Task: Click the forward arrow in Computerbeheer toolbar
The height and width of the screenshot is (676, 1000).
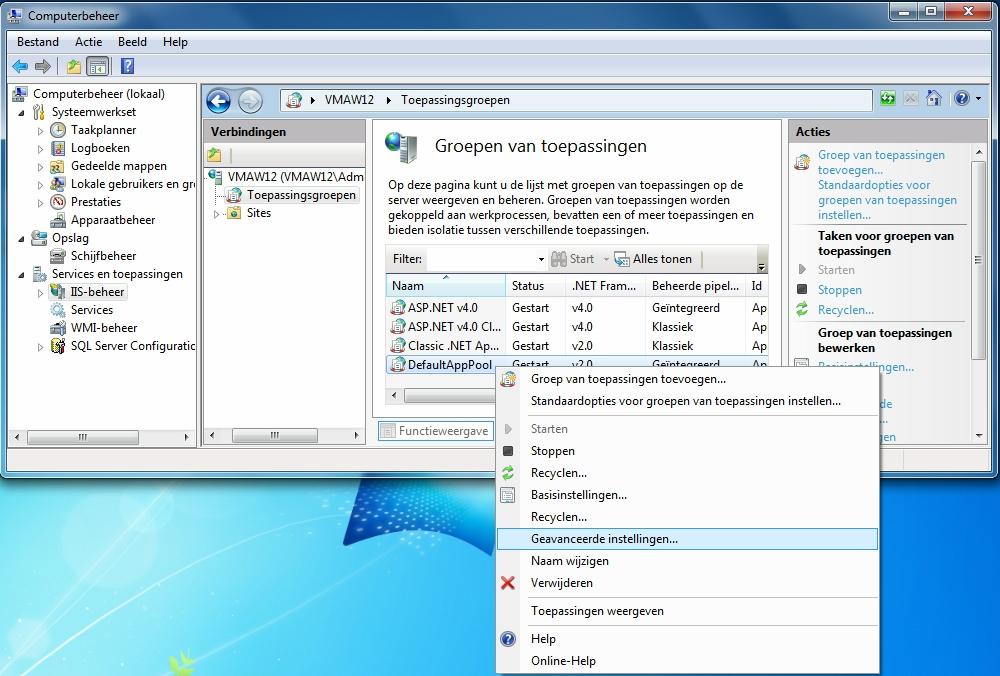Action: coord(43,66)
